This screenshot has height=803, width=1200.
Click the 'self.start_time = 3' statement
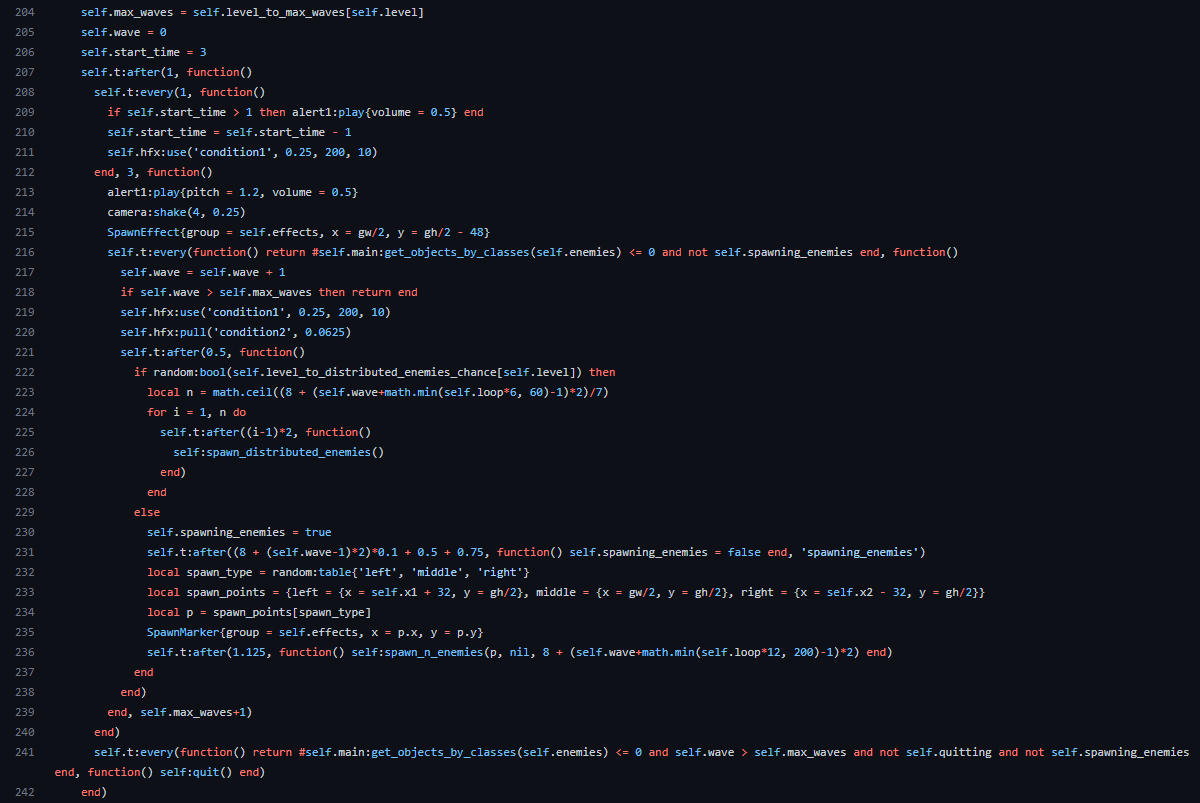[x=144, y=52]
